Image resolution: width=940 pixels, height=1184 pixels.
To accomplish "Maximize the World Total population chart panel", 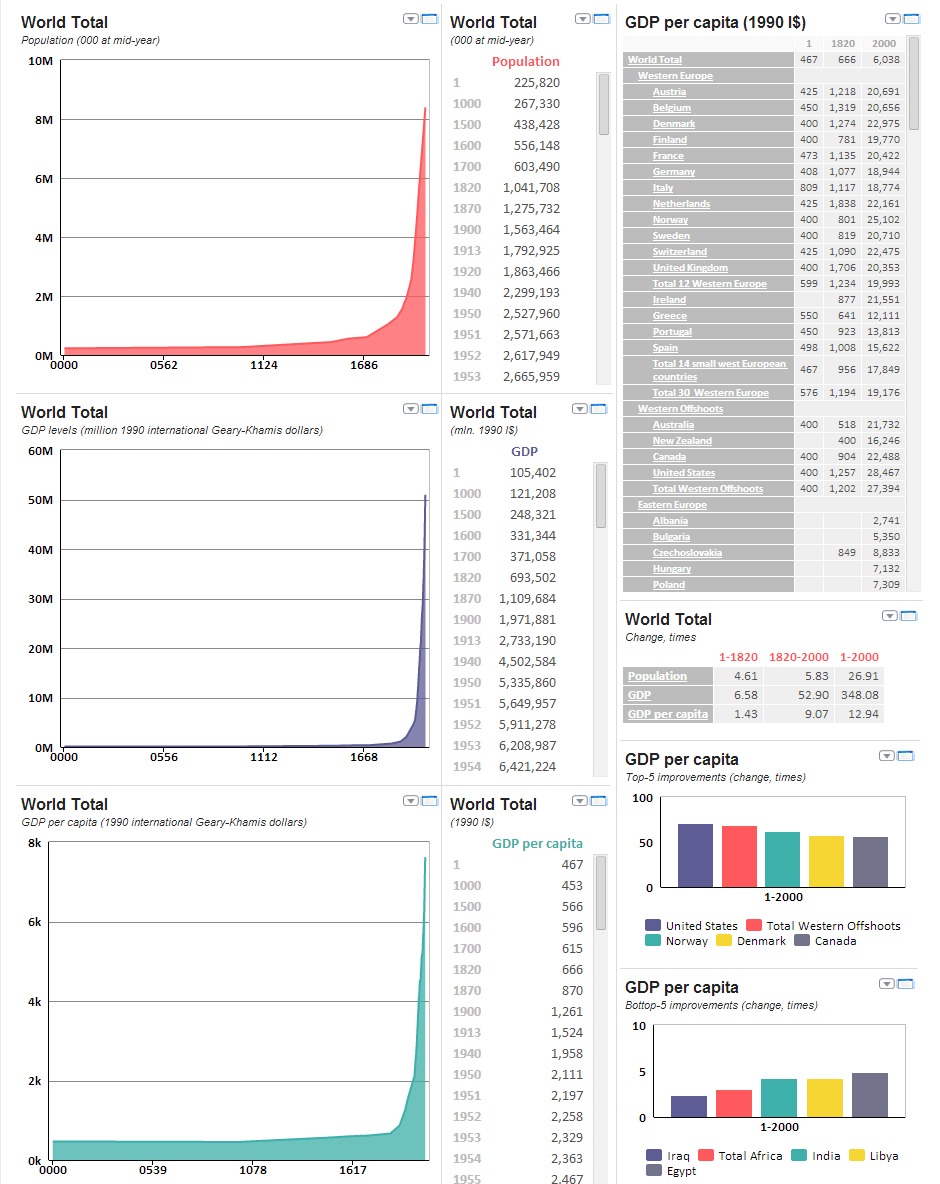I will click(430, 18).
